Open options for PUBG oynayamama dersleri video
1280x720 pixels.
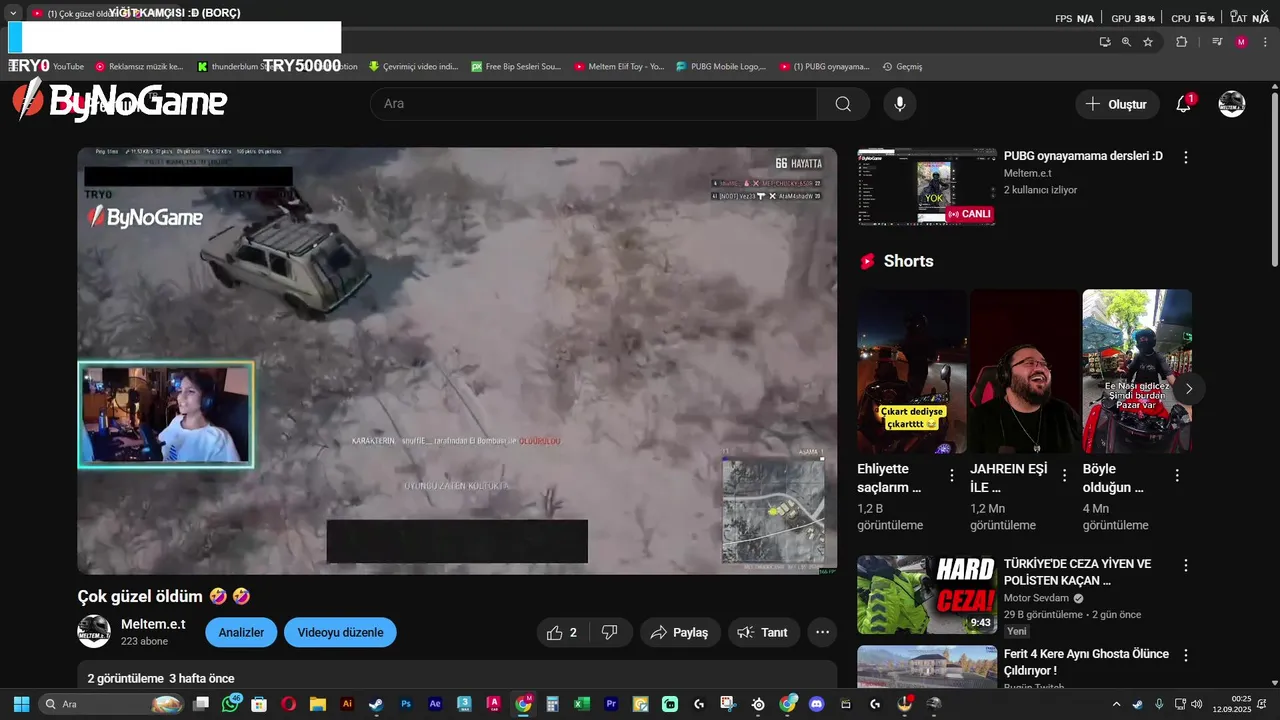point(1186,158)
